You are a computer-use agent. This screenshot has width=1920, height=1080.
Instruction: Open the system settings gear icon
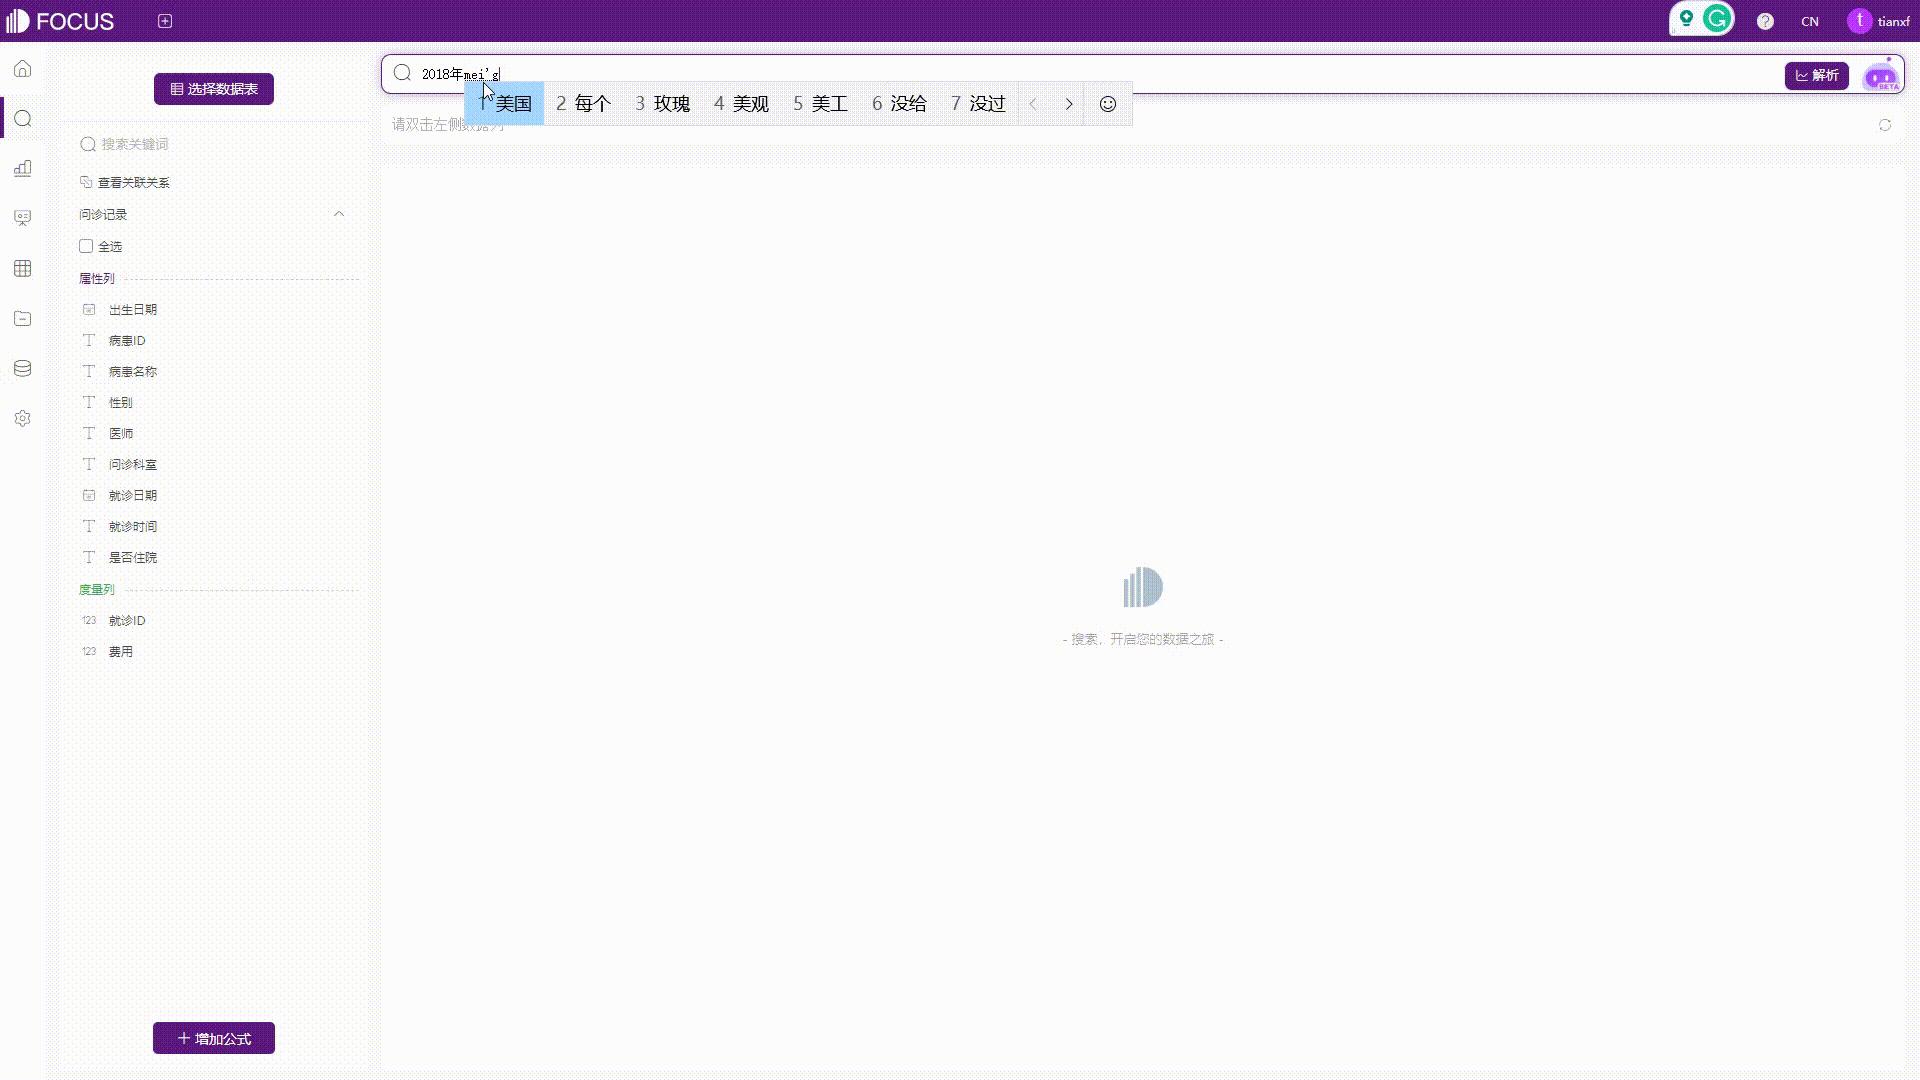[23, 419]
